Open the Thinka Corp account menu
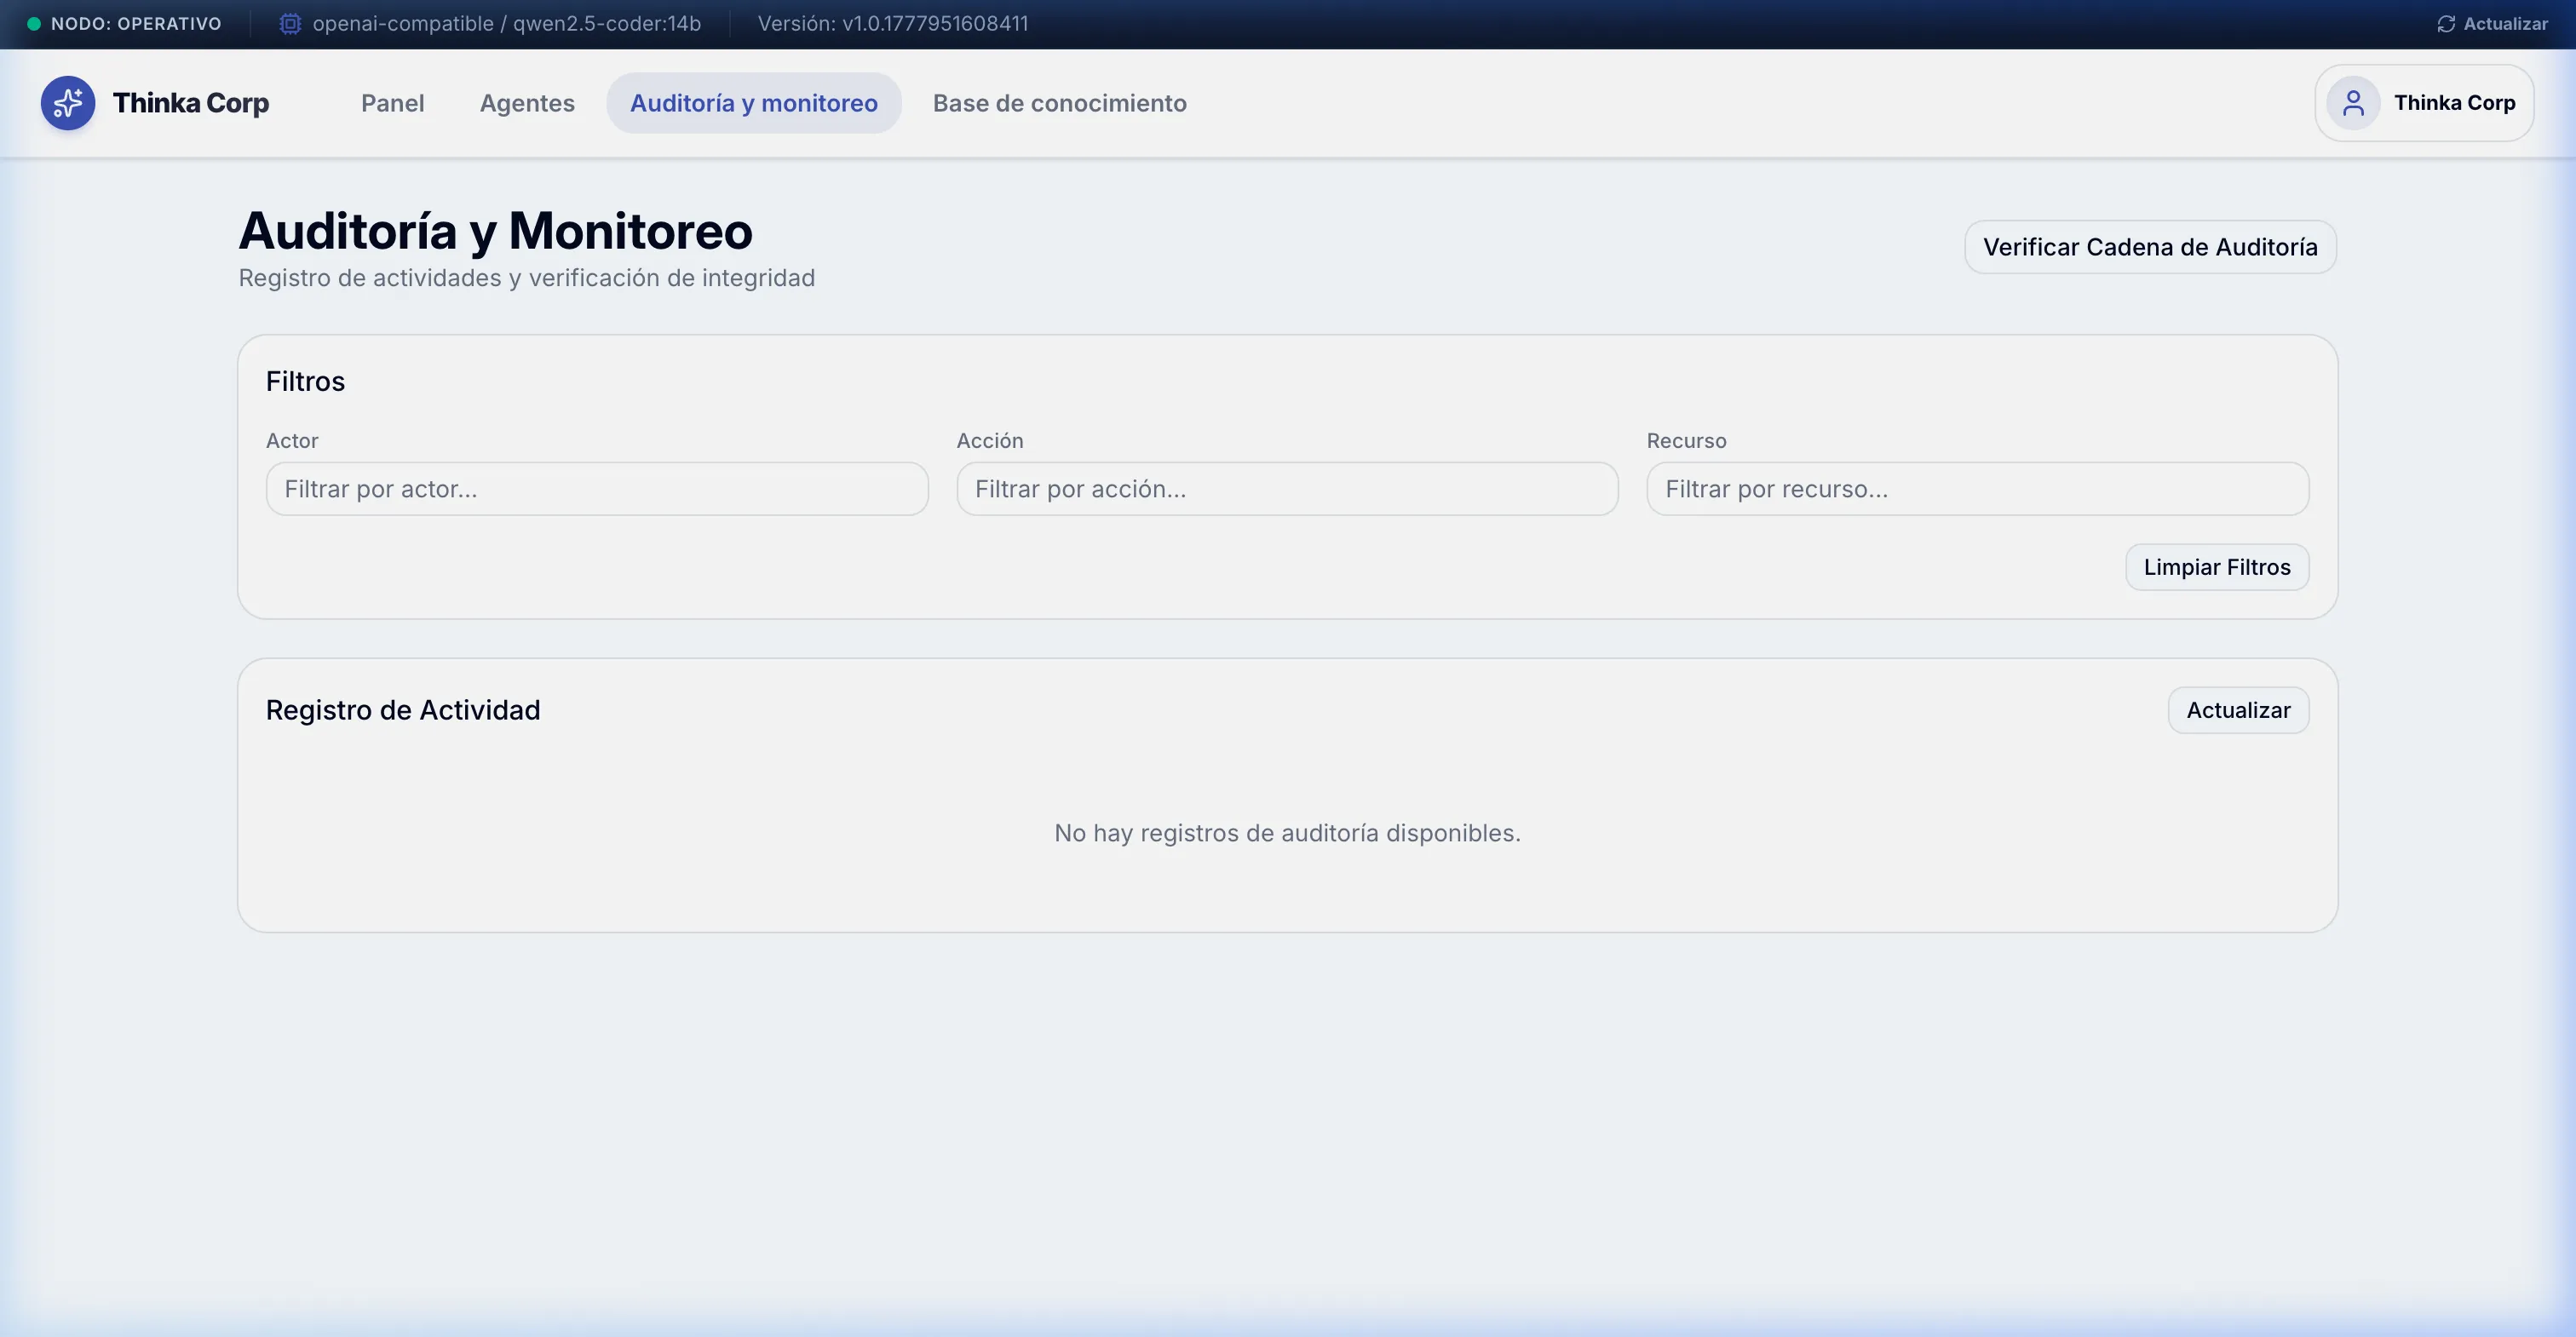Screen dimensions: 2576x1337 2424,103
